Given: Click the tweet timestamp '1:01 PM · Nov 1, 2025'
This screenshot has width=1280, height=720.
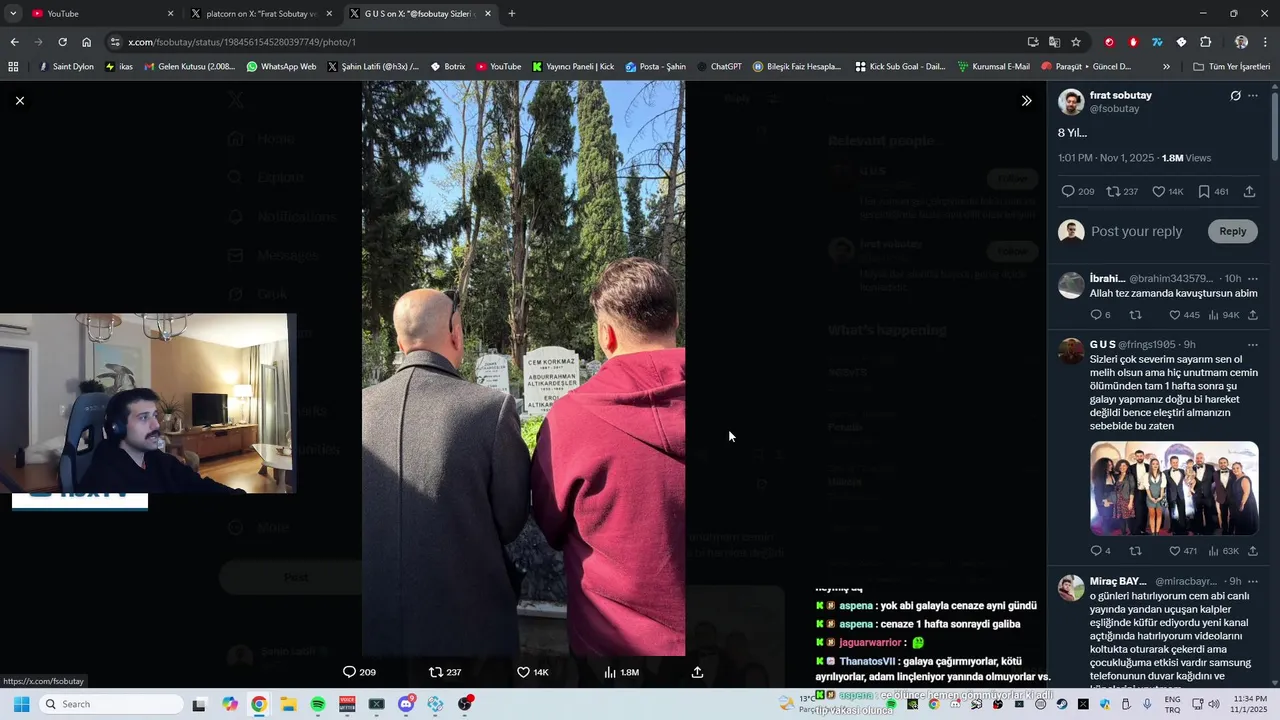Looking at the screenshot, I should (x=1106, y=158).
